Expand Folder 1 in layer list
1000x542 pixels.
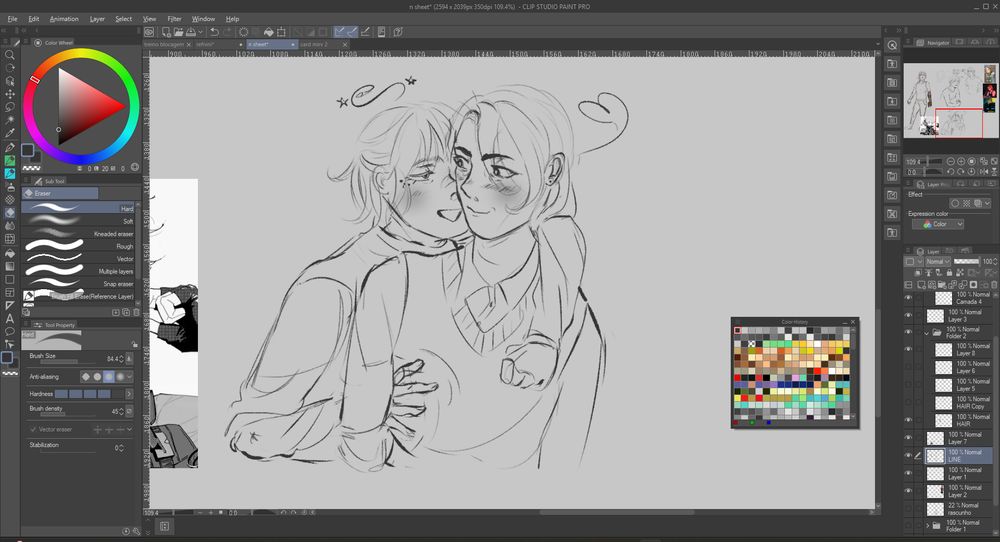click(x=927, y=525)
